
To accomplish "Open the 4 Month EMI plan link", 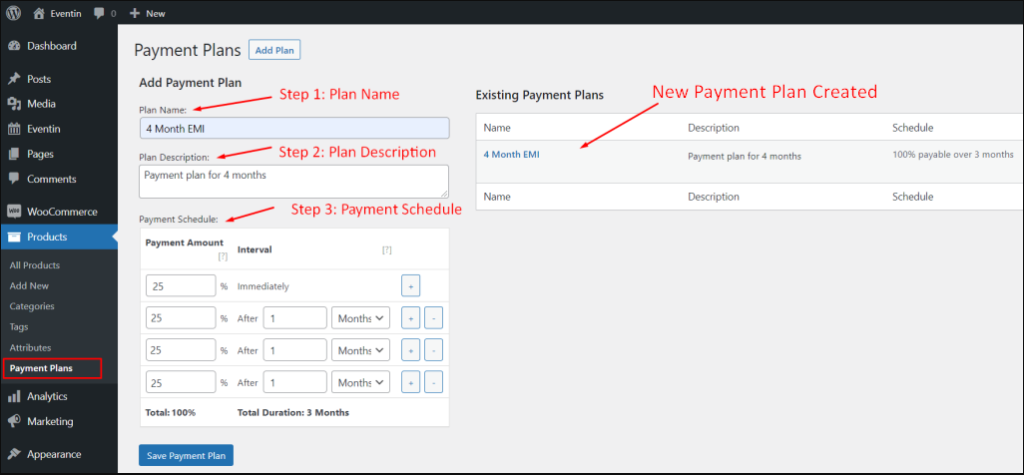I will 511,155.
